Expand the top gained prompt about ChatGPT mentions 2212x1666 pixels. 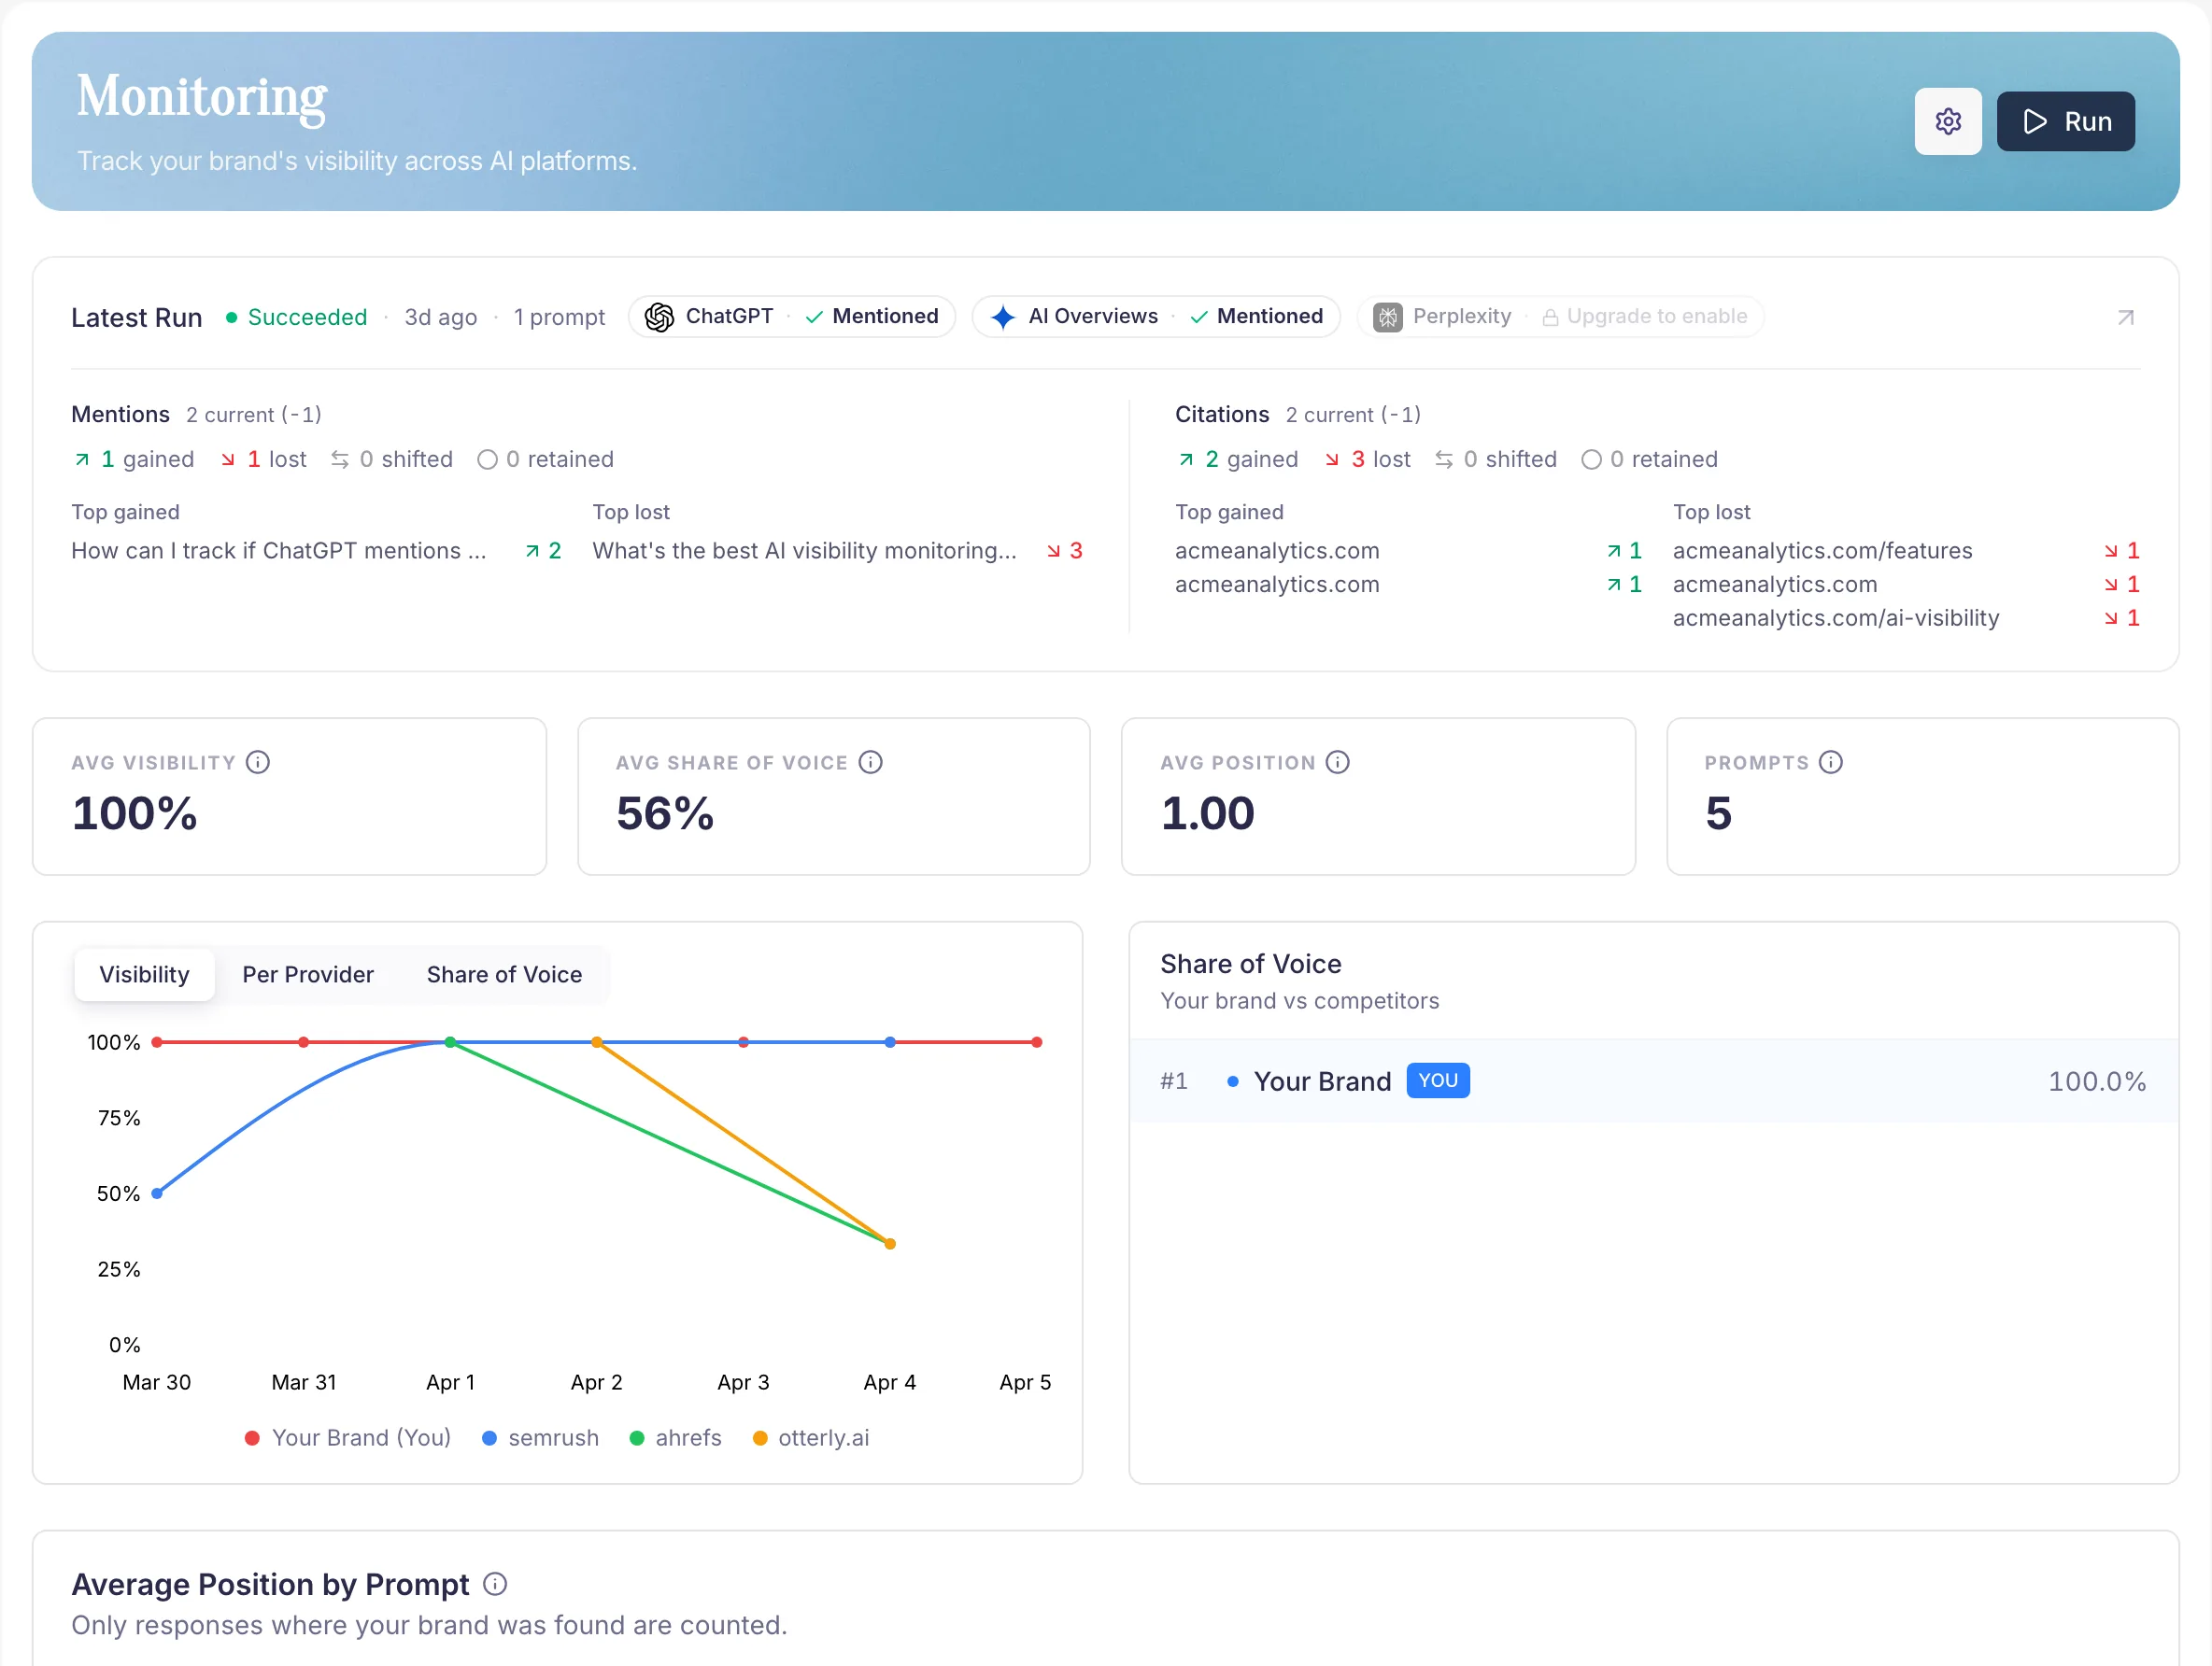click(279, 550)
